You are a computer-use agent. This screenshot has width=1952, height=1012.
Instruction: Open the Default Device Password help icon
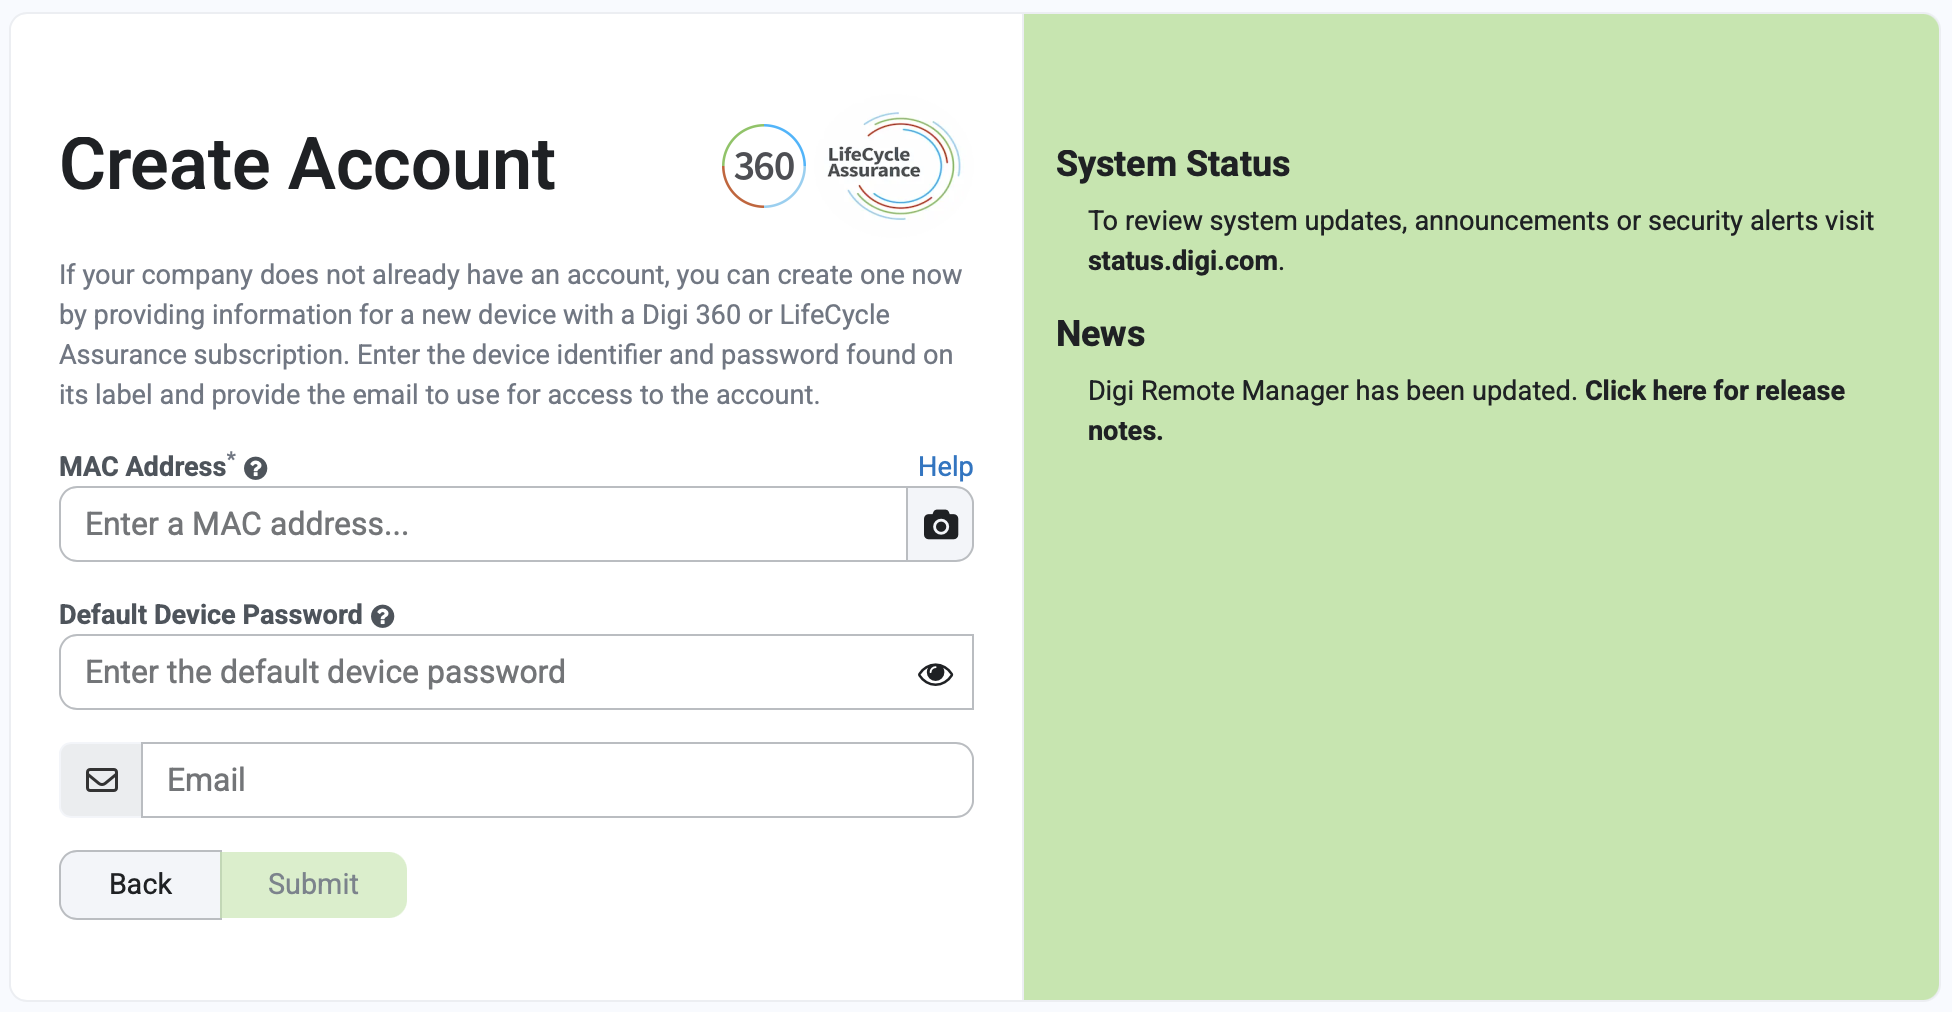[382, 616]
